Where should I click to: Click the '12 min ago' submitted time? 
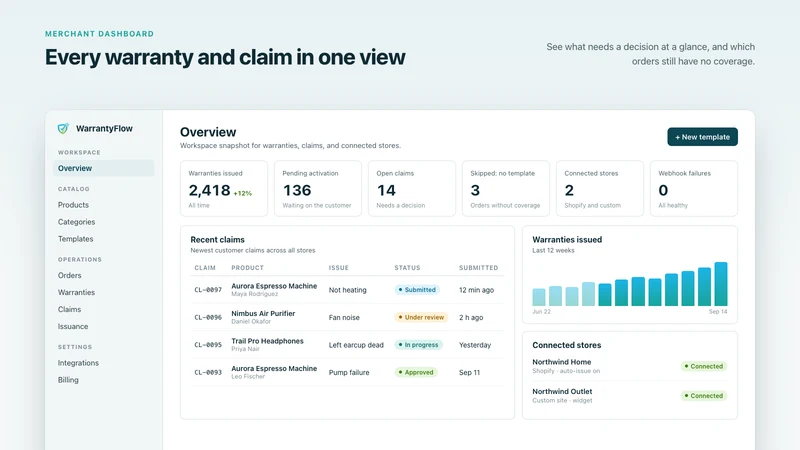477,290
